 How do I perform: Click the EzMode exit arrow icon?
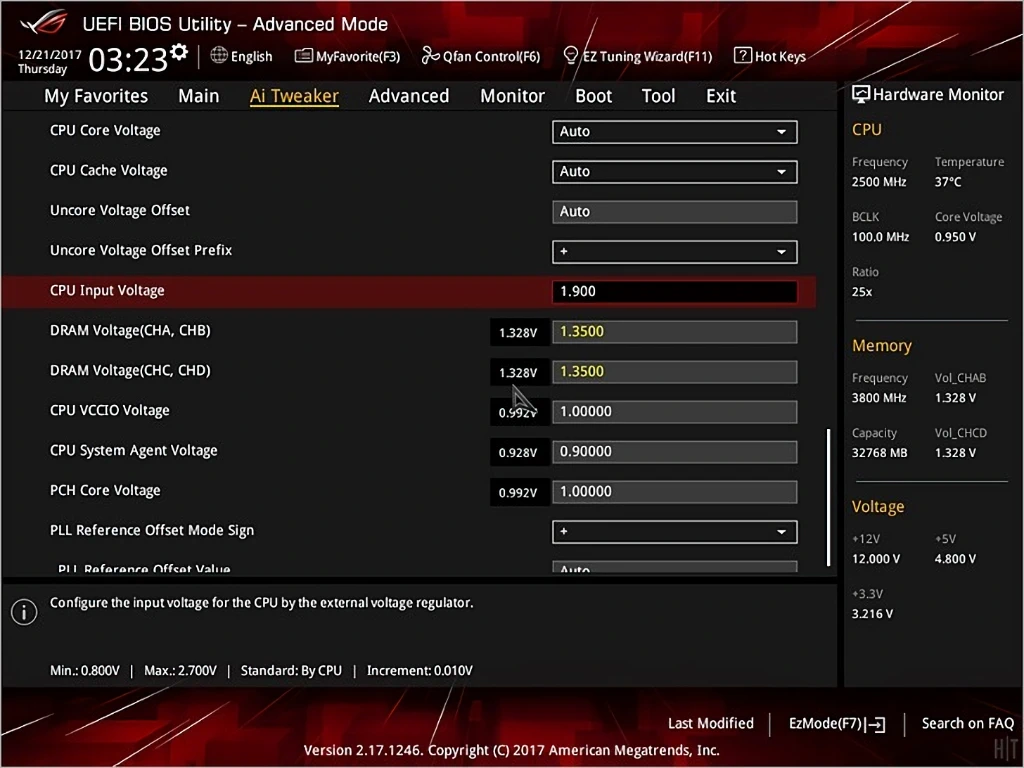click(x=876, y=724)
